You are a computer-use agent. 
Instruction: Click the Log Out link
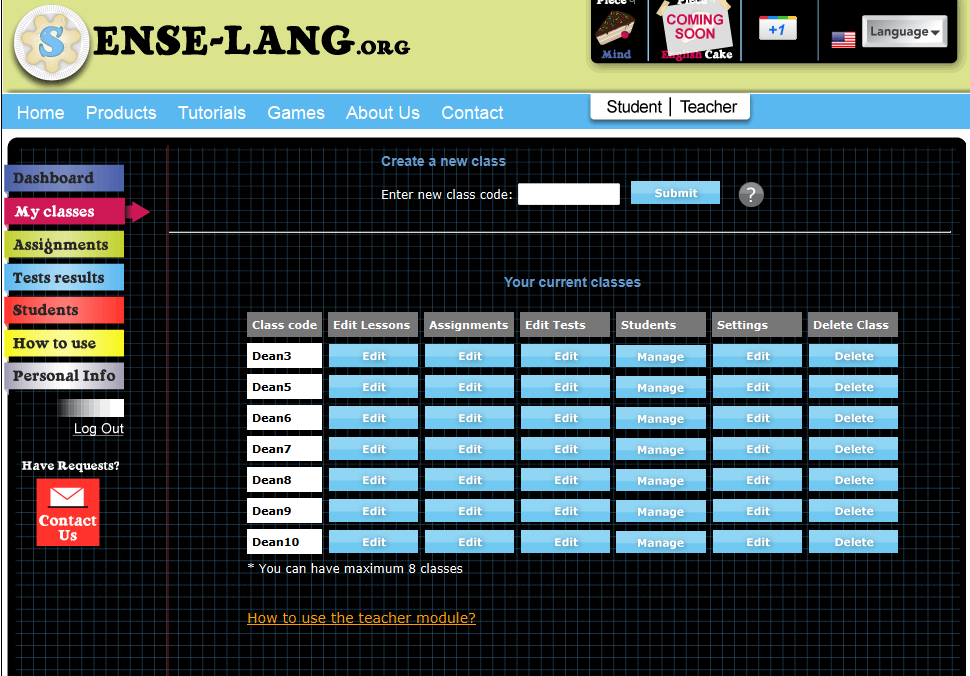[x=97, y=428]
